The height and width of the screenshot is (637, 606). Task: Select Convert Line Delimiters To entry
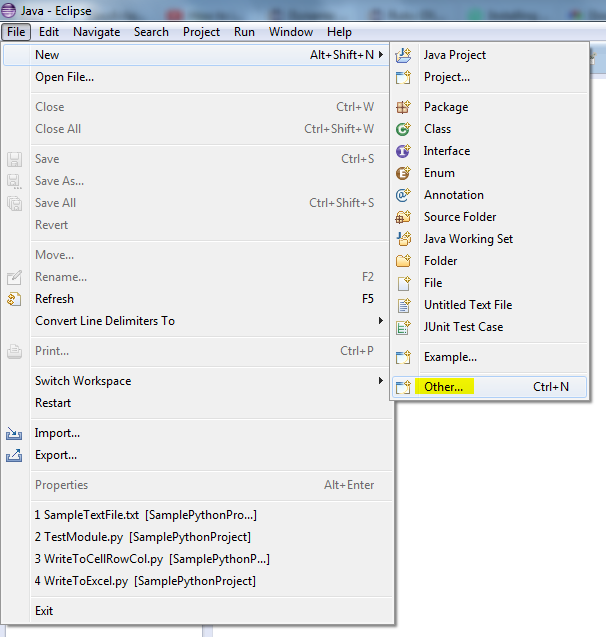(197, 321)
